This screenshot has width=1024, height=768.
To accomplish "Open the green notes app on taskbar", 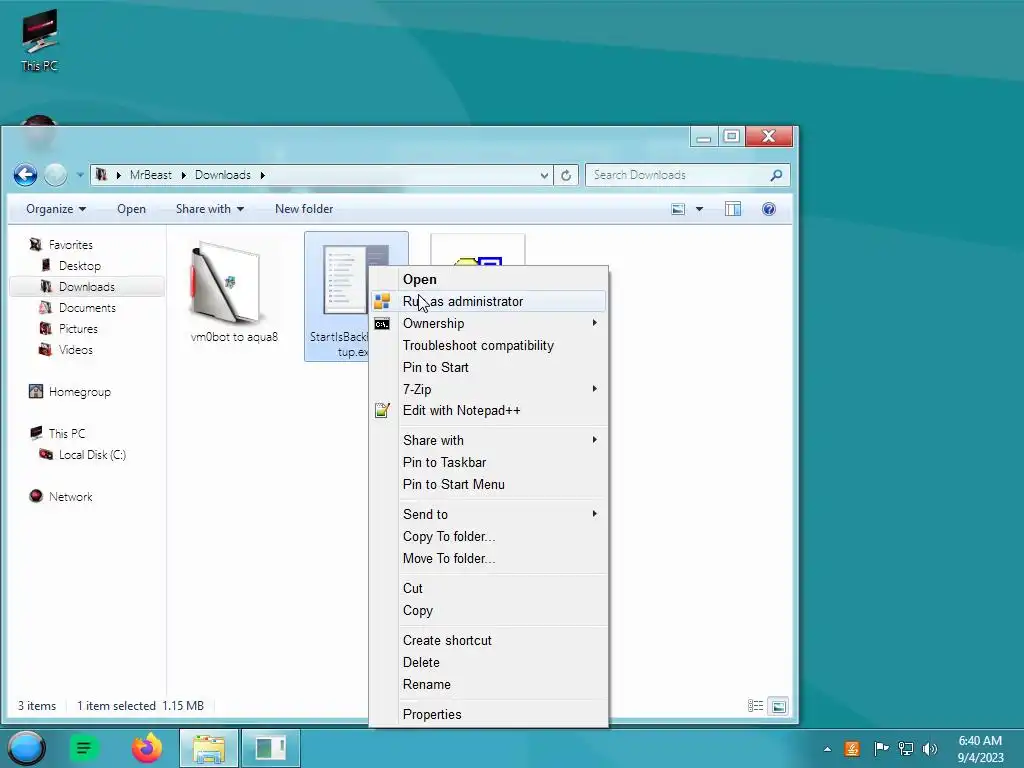I will point(84,748).
